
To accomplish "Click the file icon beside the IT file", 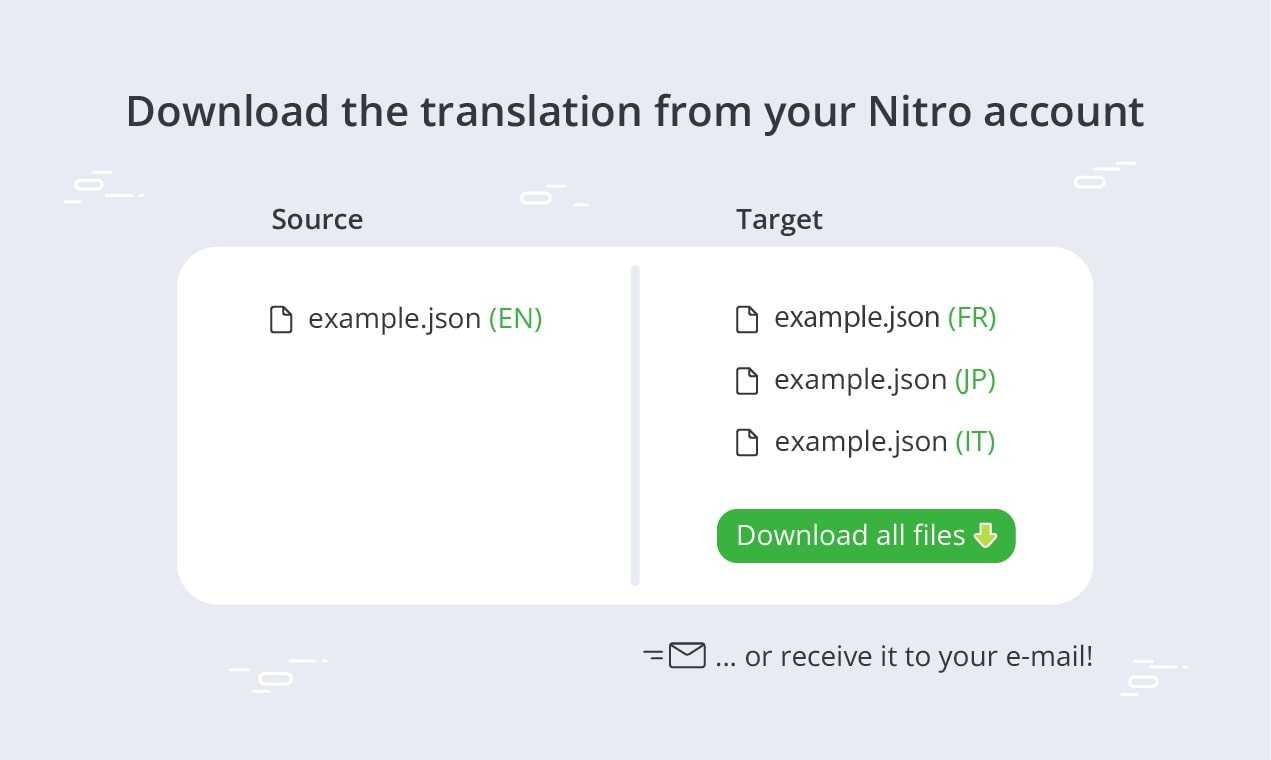I will 747,443.
